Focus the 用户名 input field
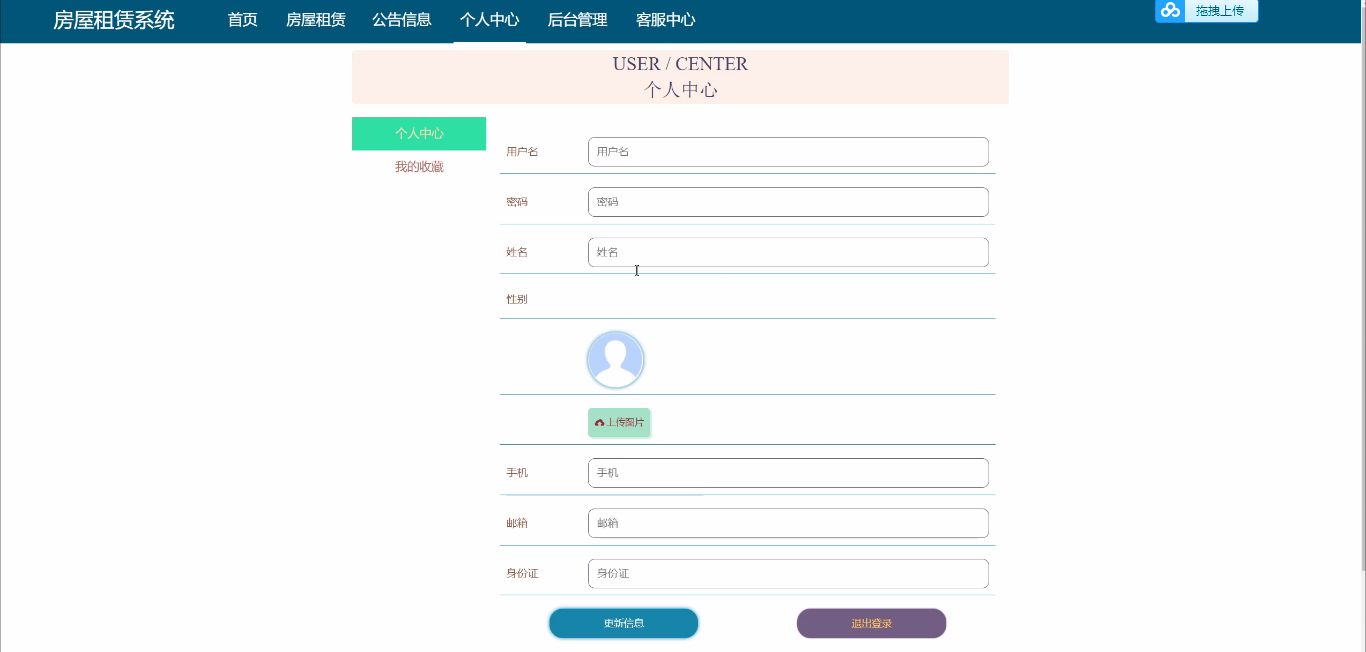 (788, 152)
